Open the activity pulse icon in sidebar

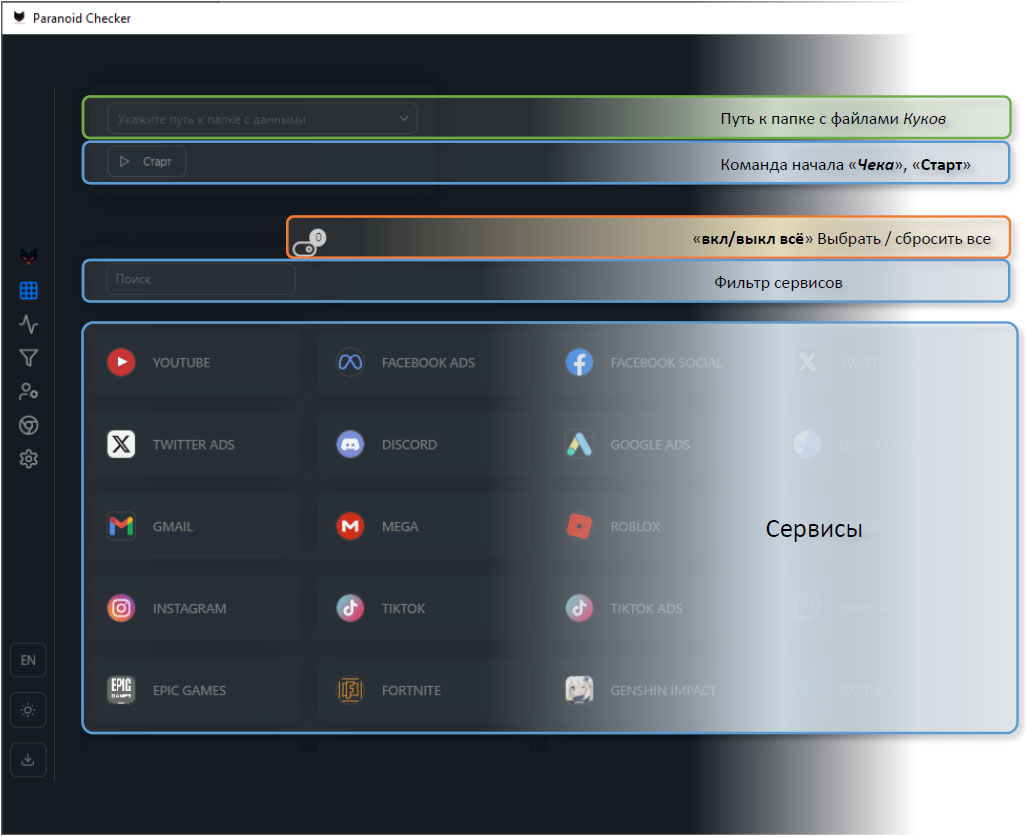click(29, 324)
